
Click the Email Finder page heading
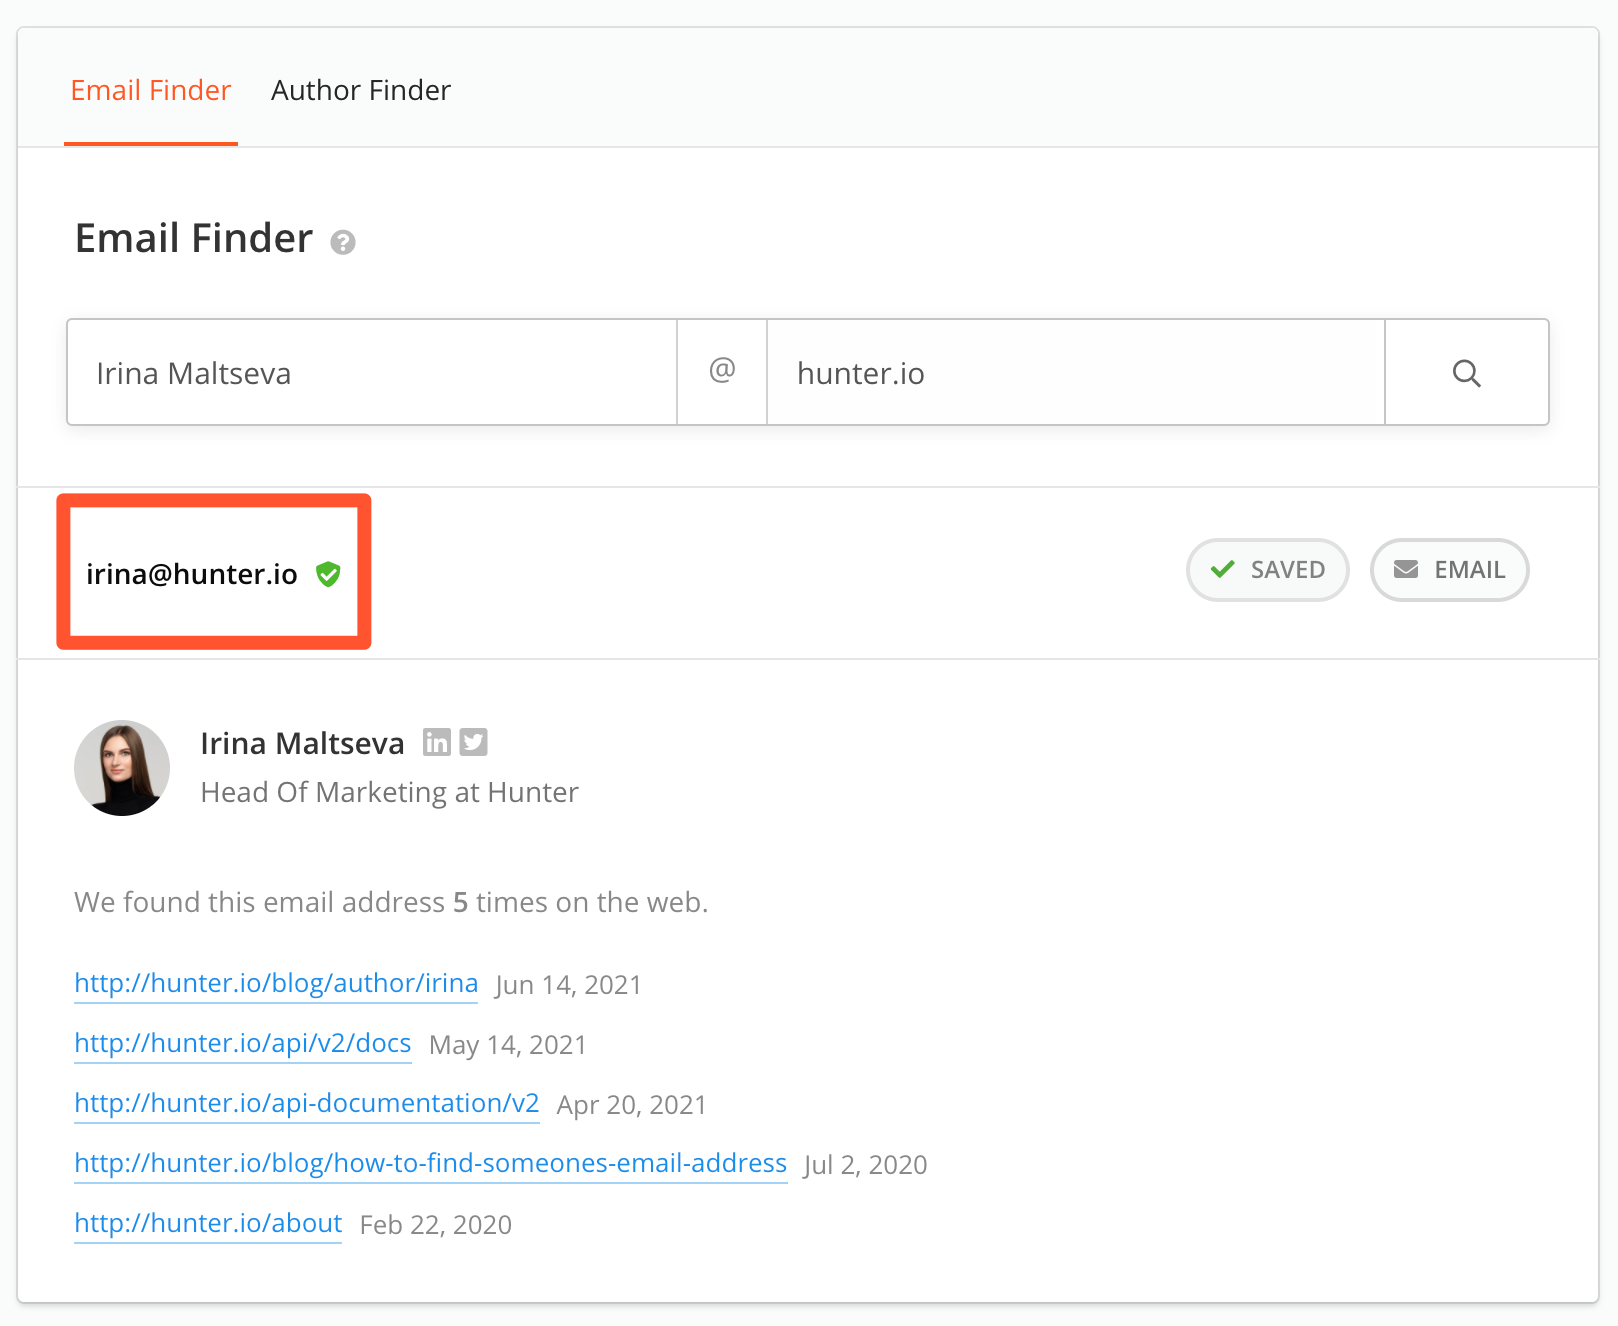194,239
